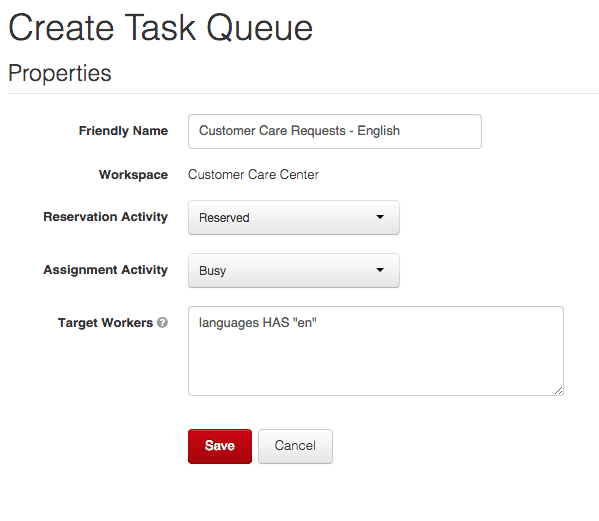Click the Create Task Queue heading
599x521 pixels.
(161, 28)
